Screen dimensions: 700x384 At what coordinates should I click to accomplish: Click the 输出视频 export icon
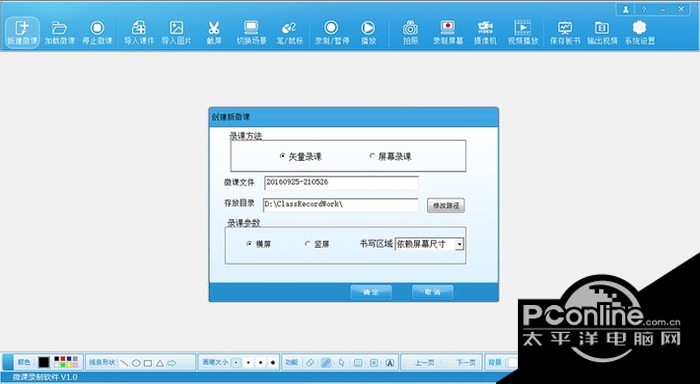tap(602, 33)
